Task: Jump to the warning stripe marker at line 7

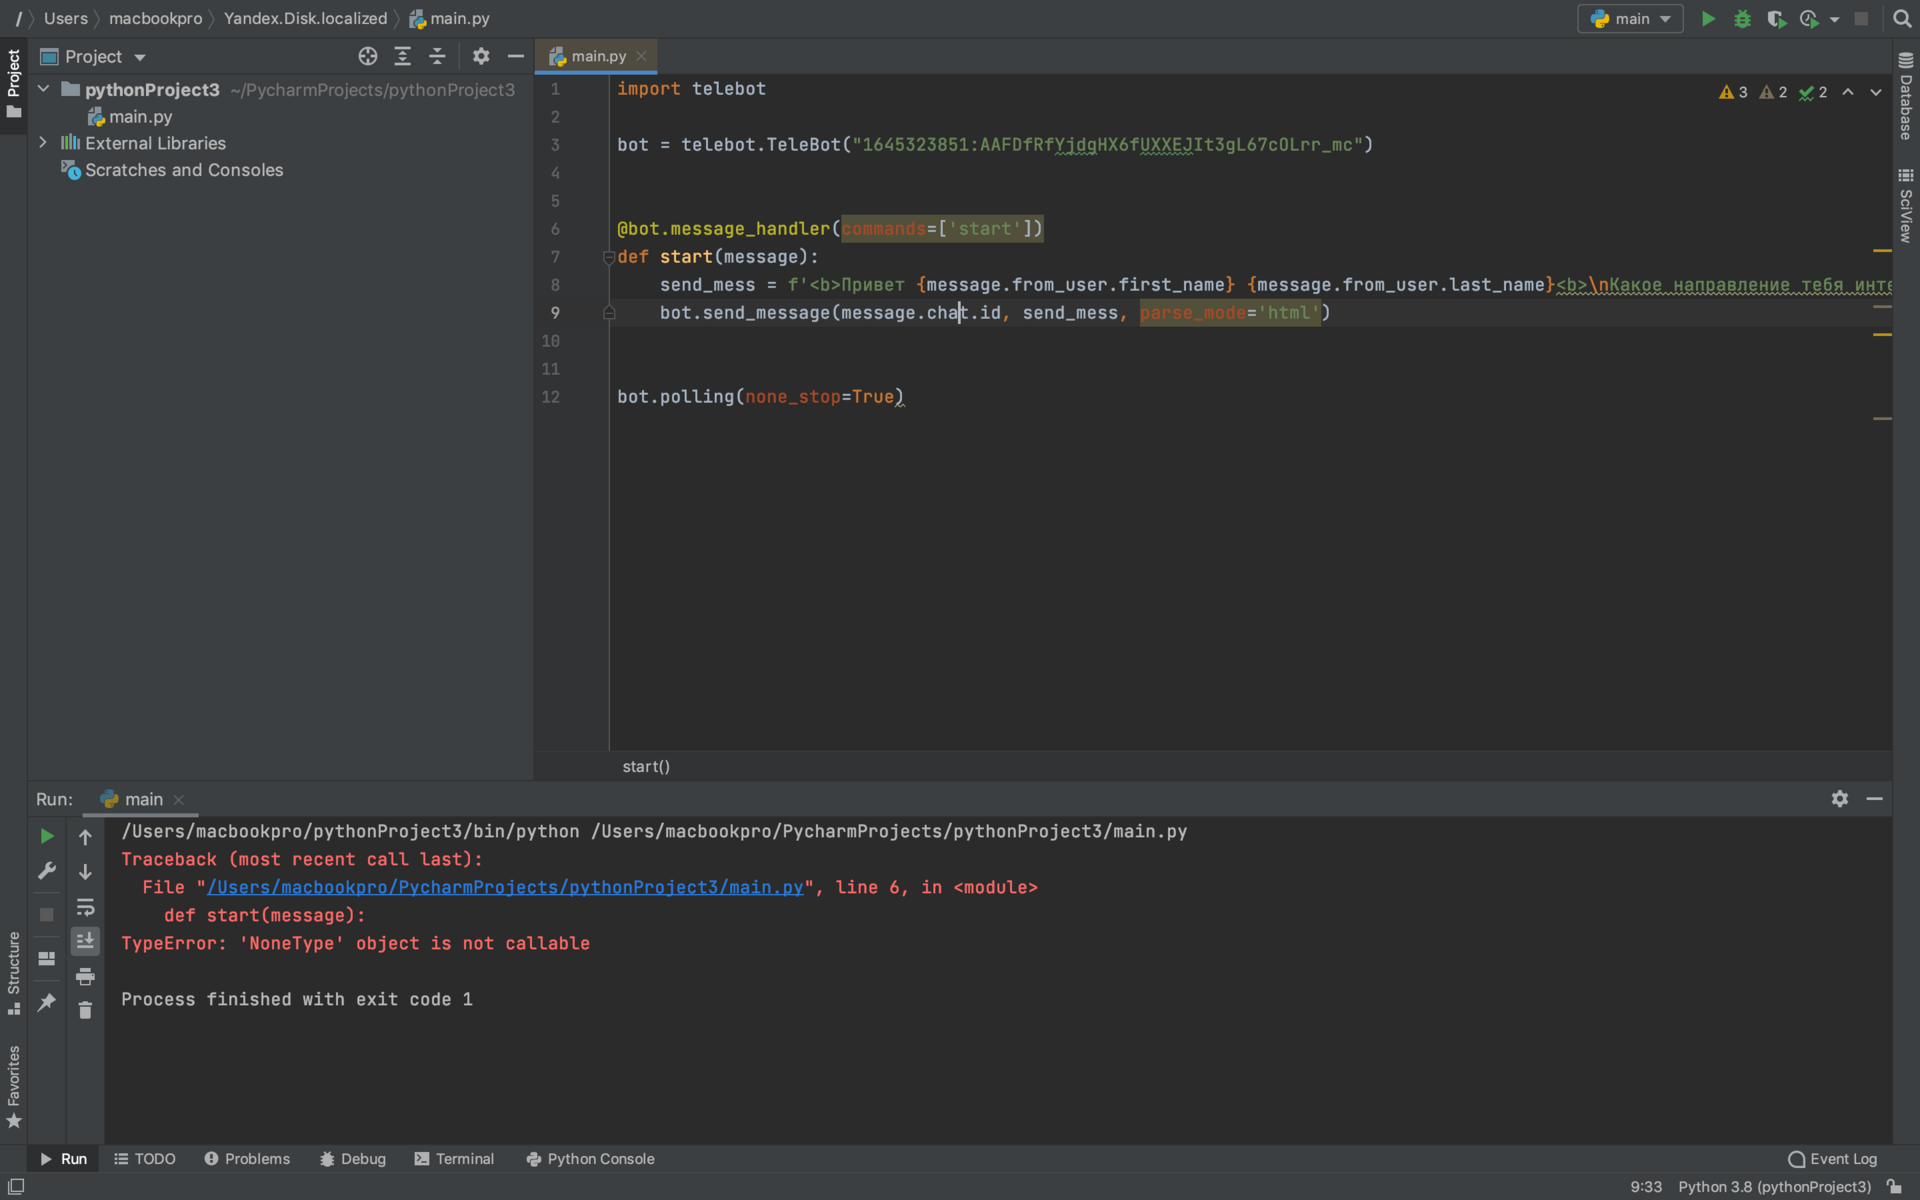Action: coord(1882,251)
